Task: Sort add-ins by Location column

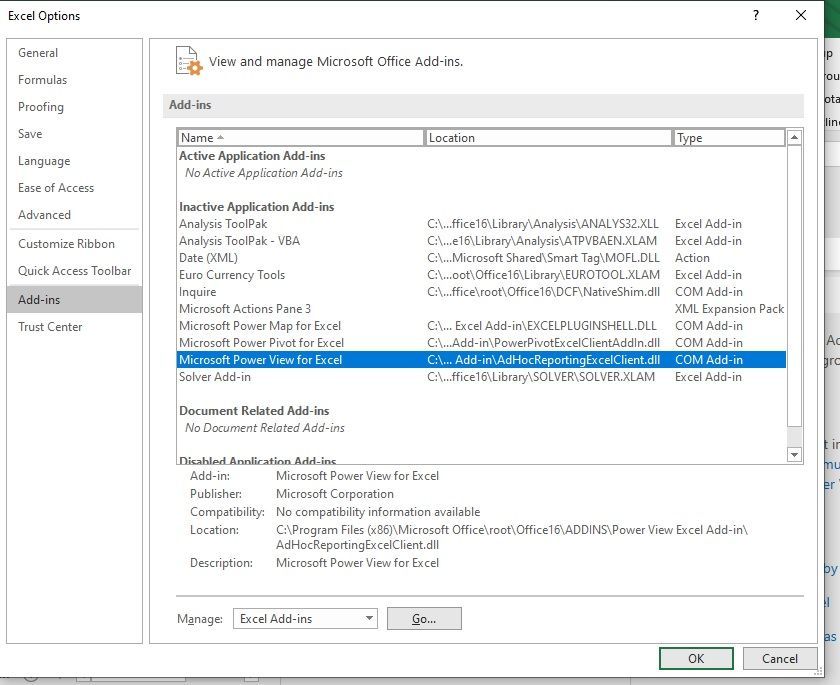Action: [x=548, y=138]
